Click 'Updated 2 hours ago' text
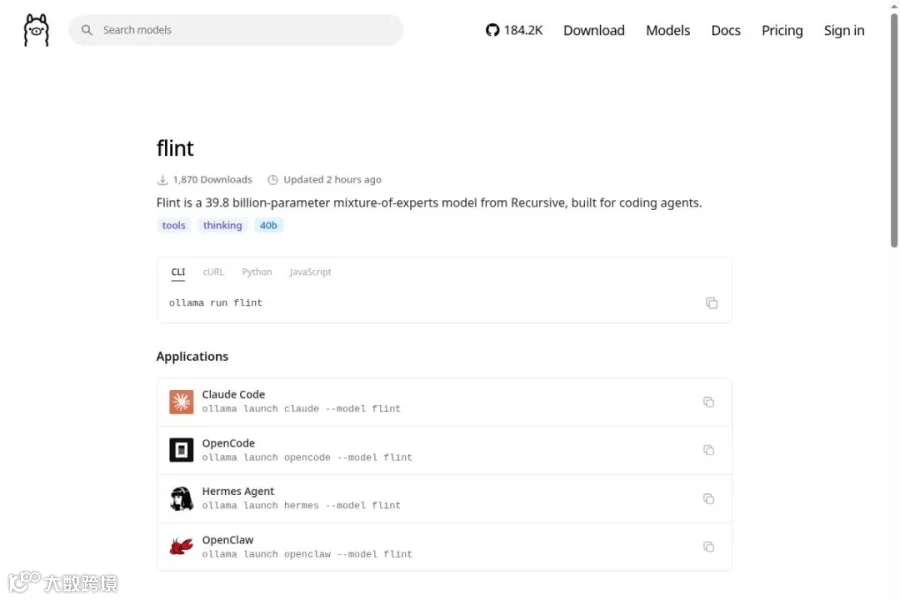The width and height of the screenshot is (900, 600). coord(332,180)
